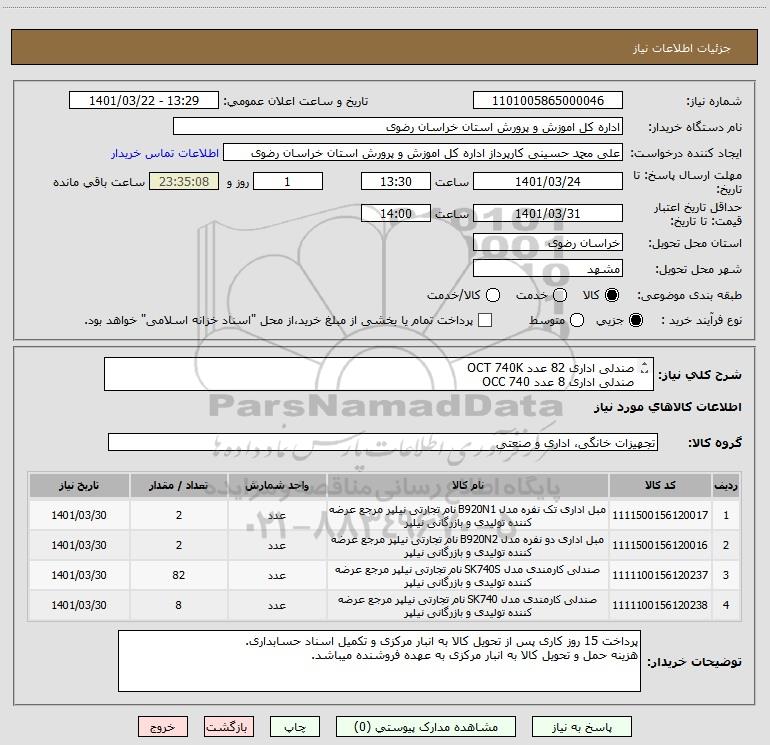
Task: Click the buyer organization name field
Action: pos(398,127)
